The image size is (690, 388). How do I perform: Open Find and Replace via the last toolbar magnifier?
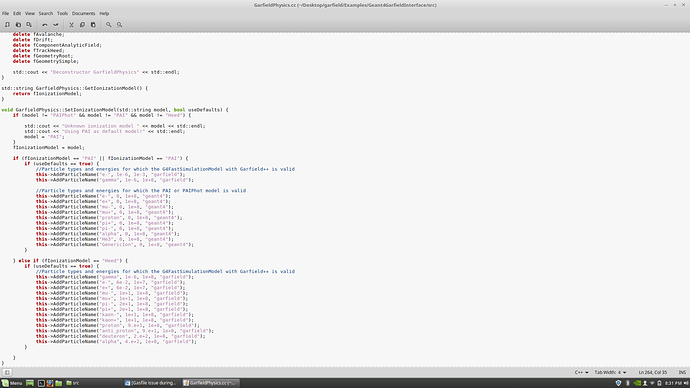[119, 25]
